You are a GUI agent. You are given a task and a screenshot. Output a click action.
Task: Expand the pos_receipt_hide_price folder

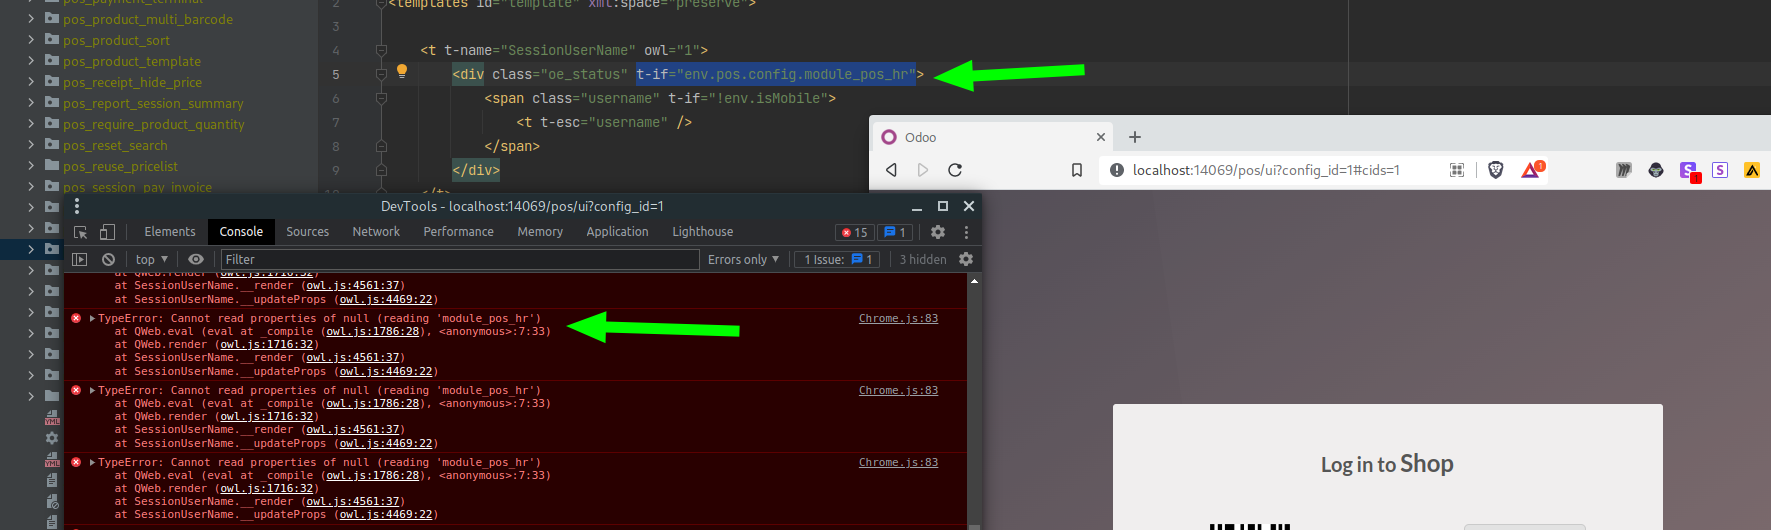click(x=31, y=82)
